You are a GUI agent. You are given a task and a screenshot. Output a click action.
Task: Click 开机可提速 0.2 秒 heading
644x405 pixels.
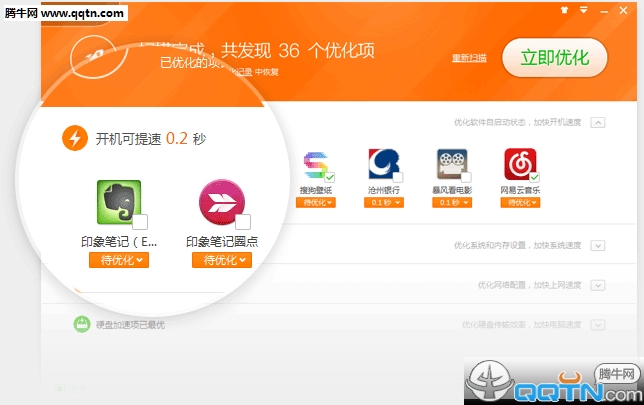151,139
